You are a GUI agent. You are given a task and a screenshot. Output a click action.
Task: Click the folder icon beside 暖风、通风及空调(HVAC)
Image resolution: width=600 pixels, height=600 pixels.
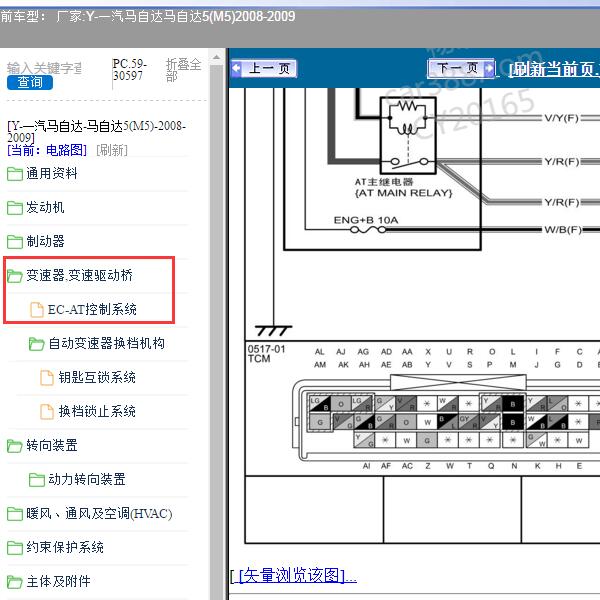pos(15,514)
